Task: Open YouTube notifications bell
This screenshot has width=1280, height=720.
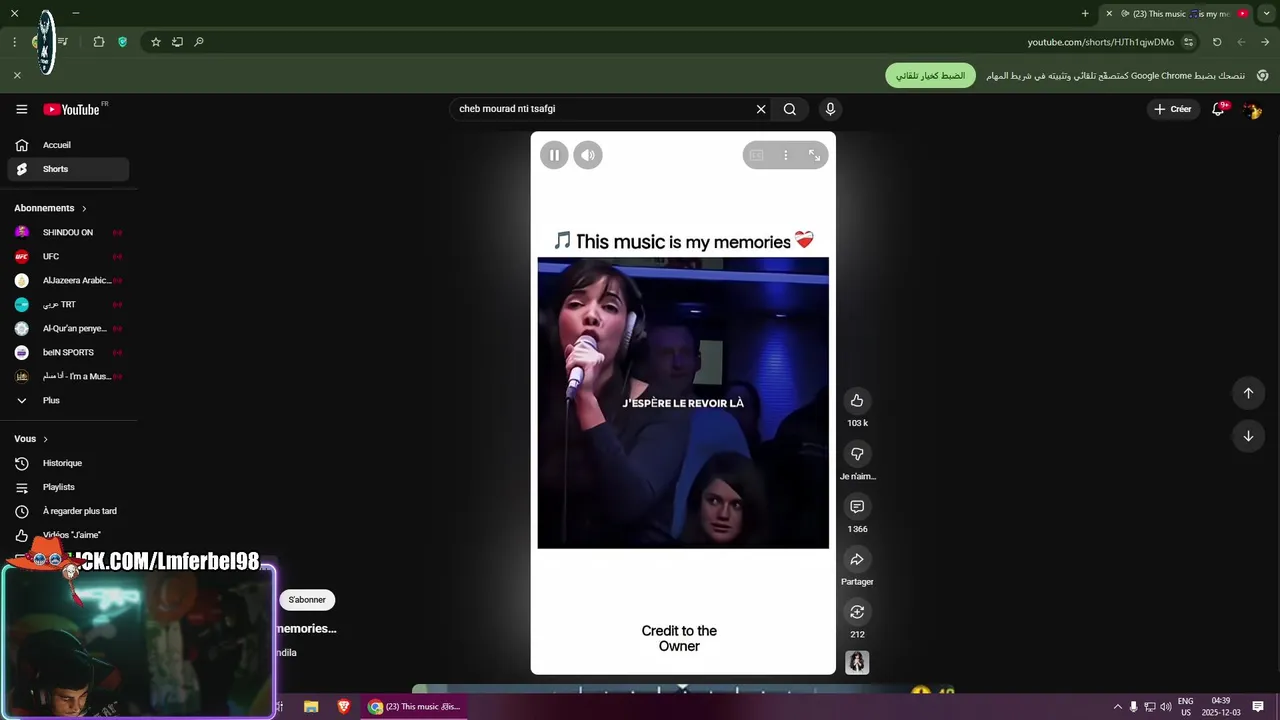Action: pos(1218,109)
